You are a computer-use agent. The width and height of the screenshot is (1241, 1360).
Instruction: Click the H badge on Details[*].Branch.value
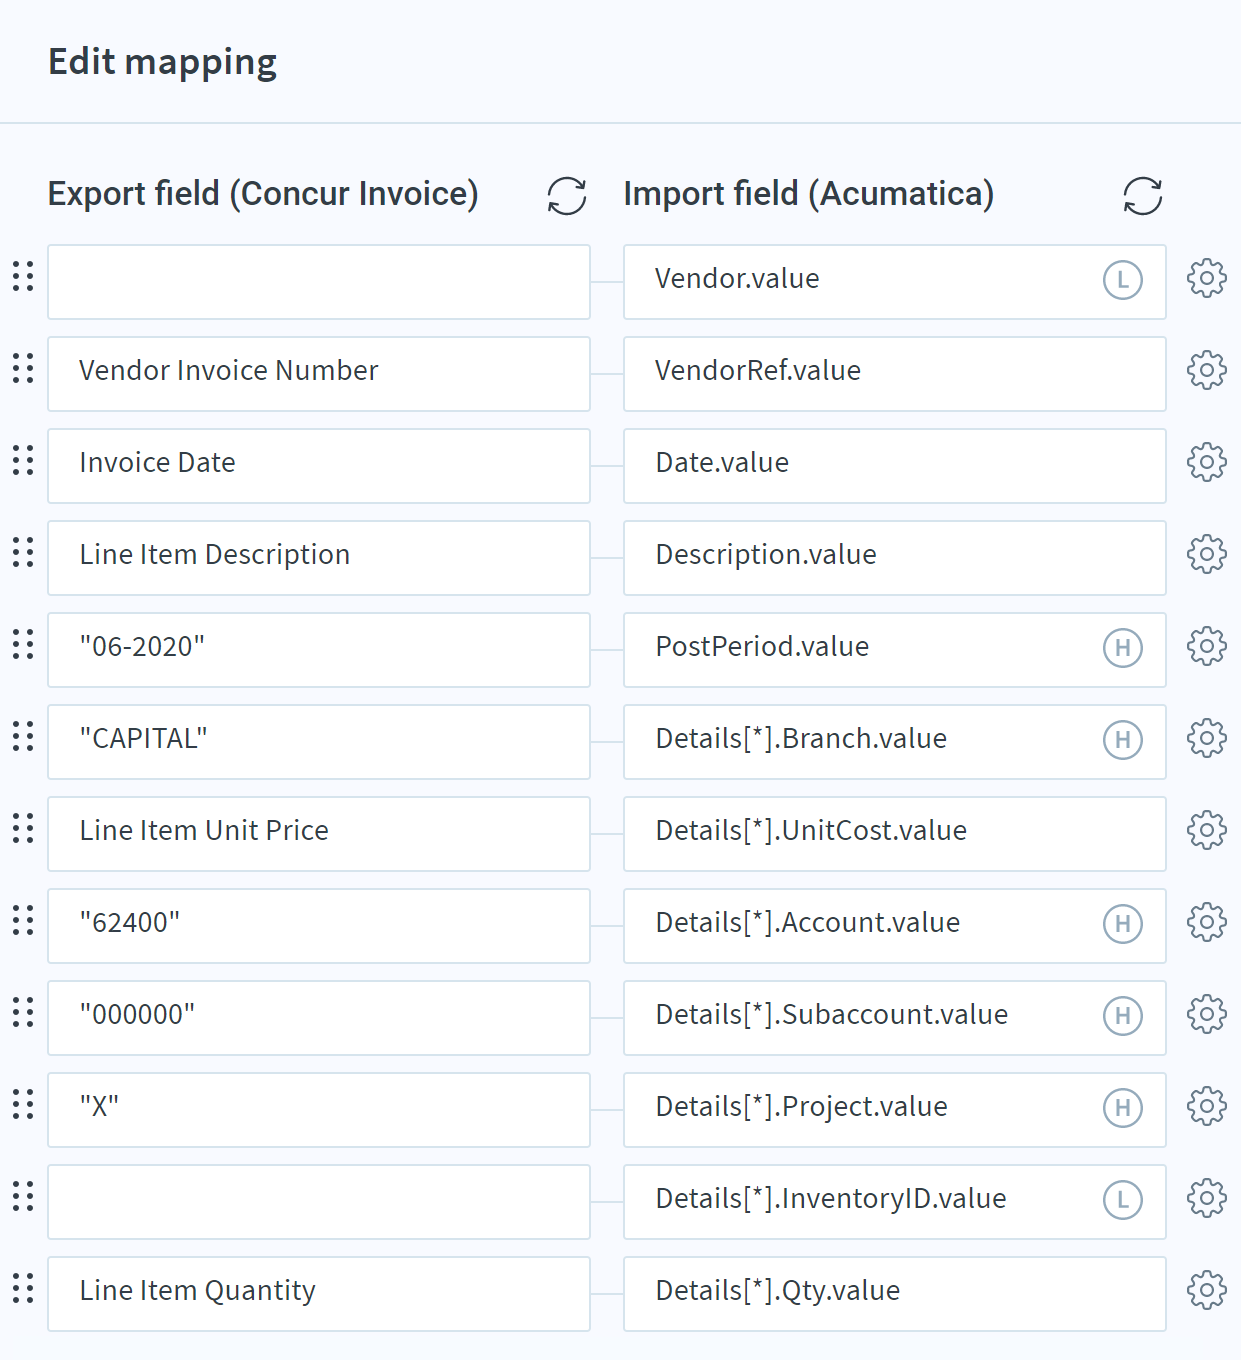tap(1123, 740)
